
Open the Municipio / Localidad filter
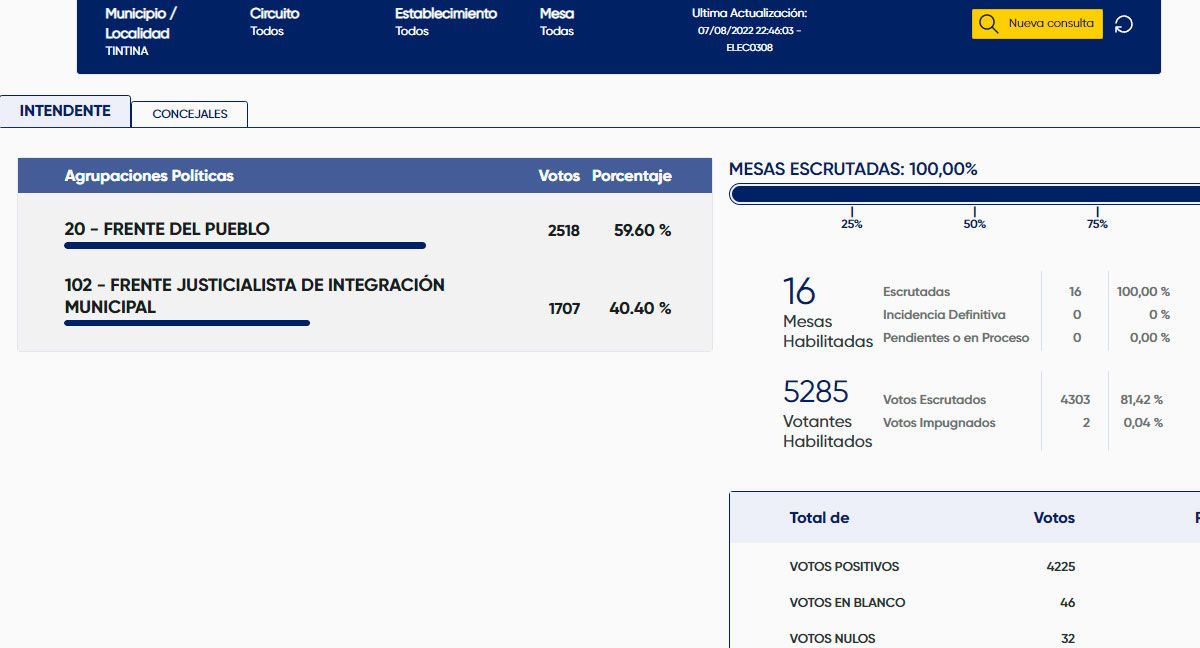click(x=140, y=31)
